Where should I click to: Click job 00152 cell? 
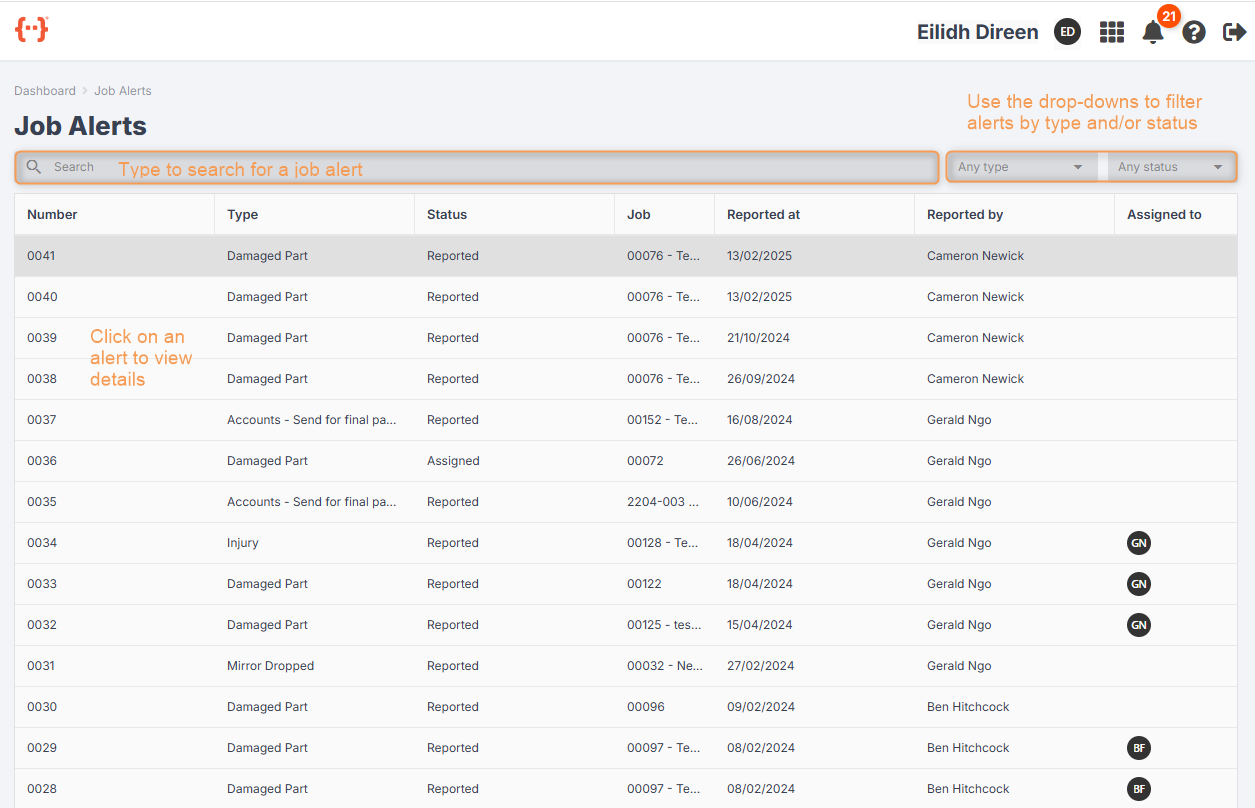[x=663, y=420]
